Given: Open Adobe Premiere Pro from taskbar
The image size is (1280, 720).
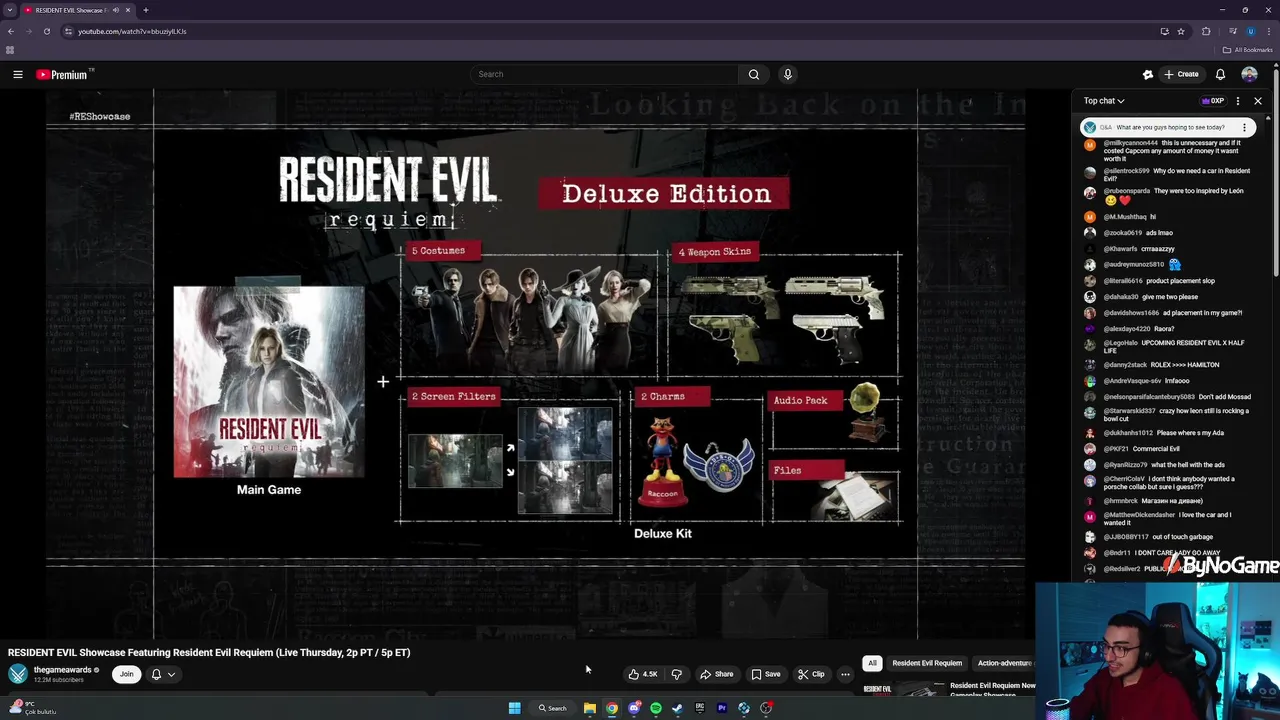Looking at the screenshot, I should pyautogui.click(x=722, y=708).
